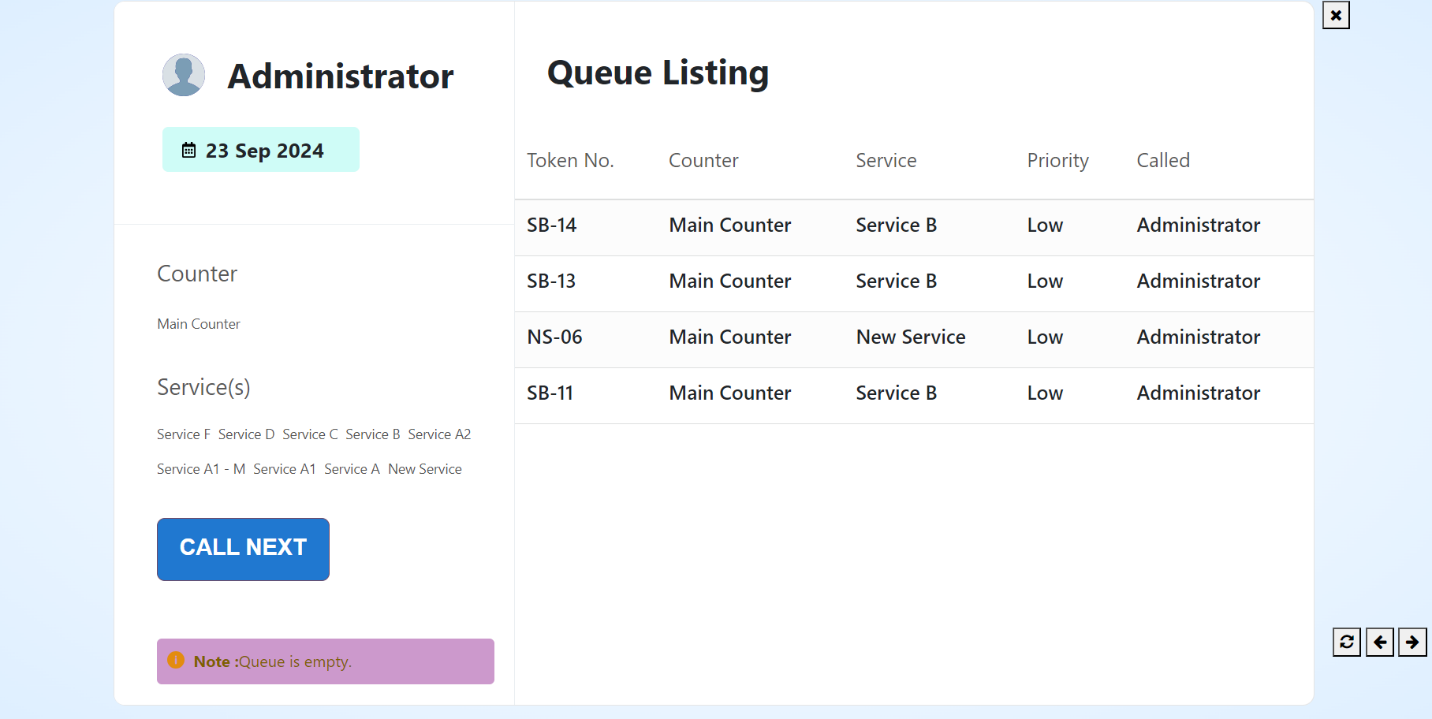Screen dimensions: 1432x719
Task: Click the refresh icon button
Action: (1346, 642)
